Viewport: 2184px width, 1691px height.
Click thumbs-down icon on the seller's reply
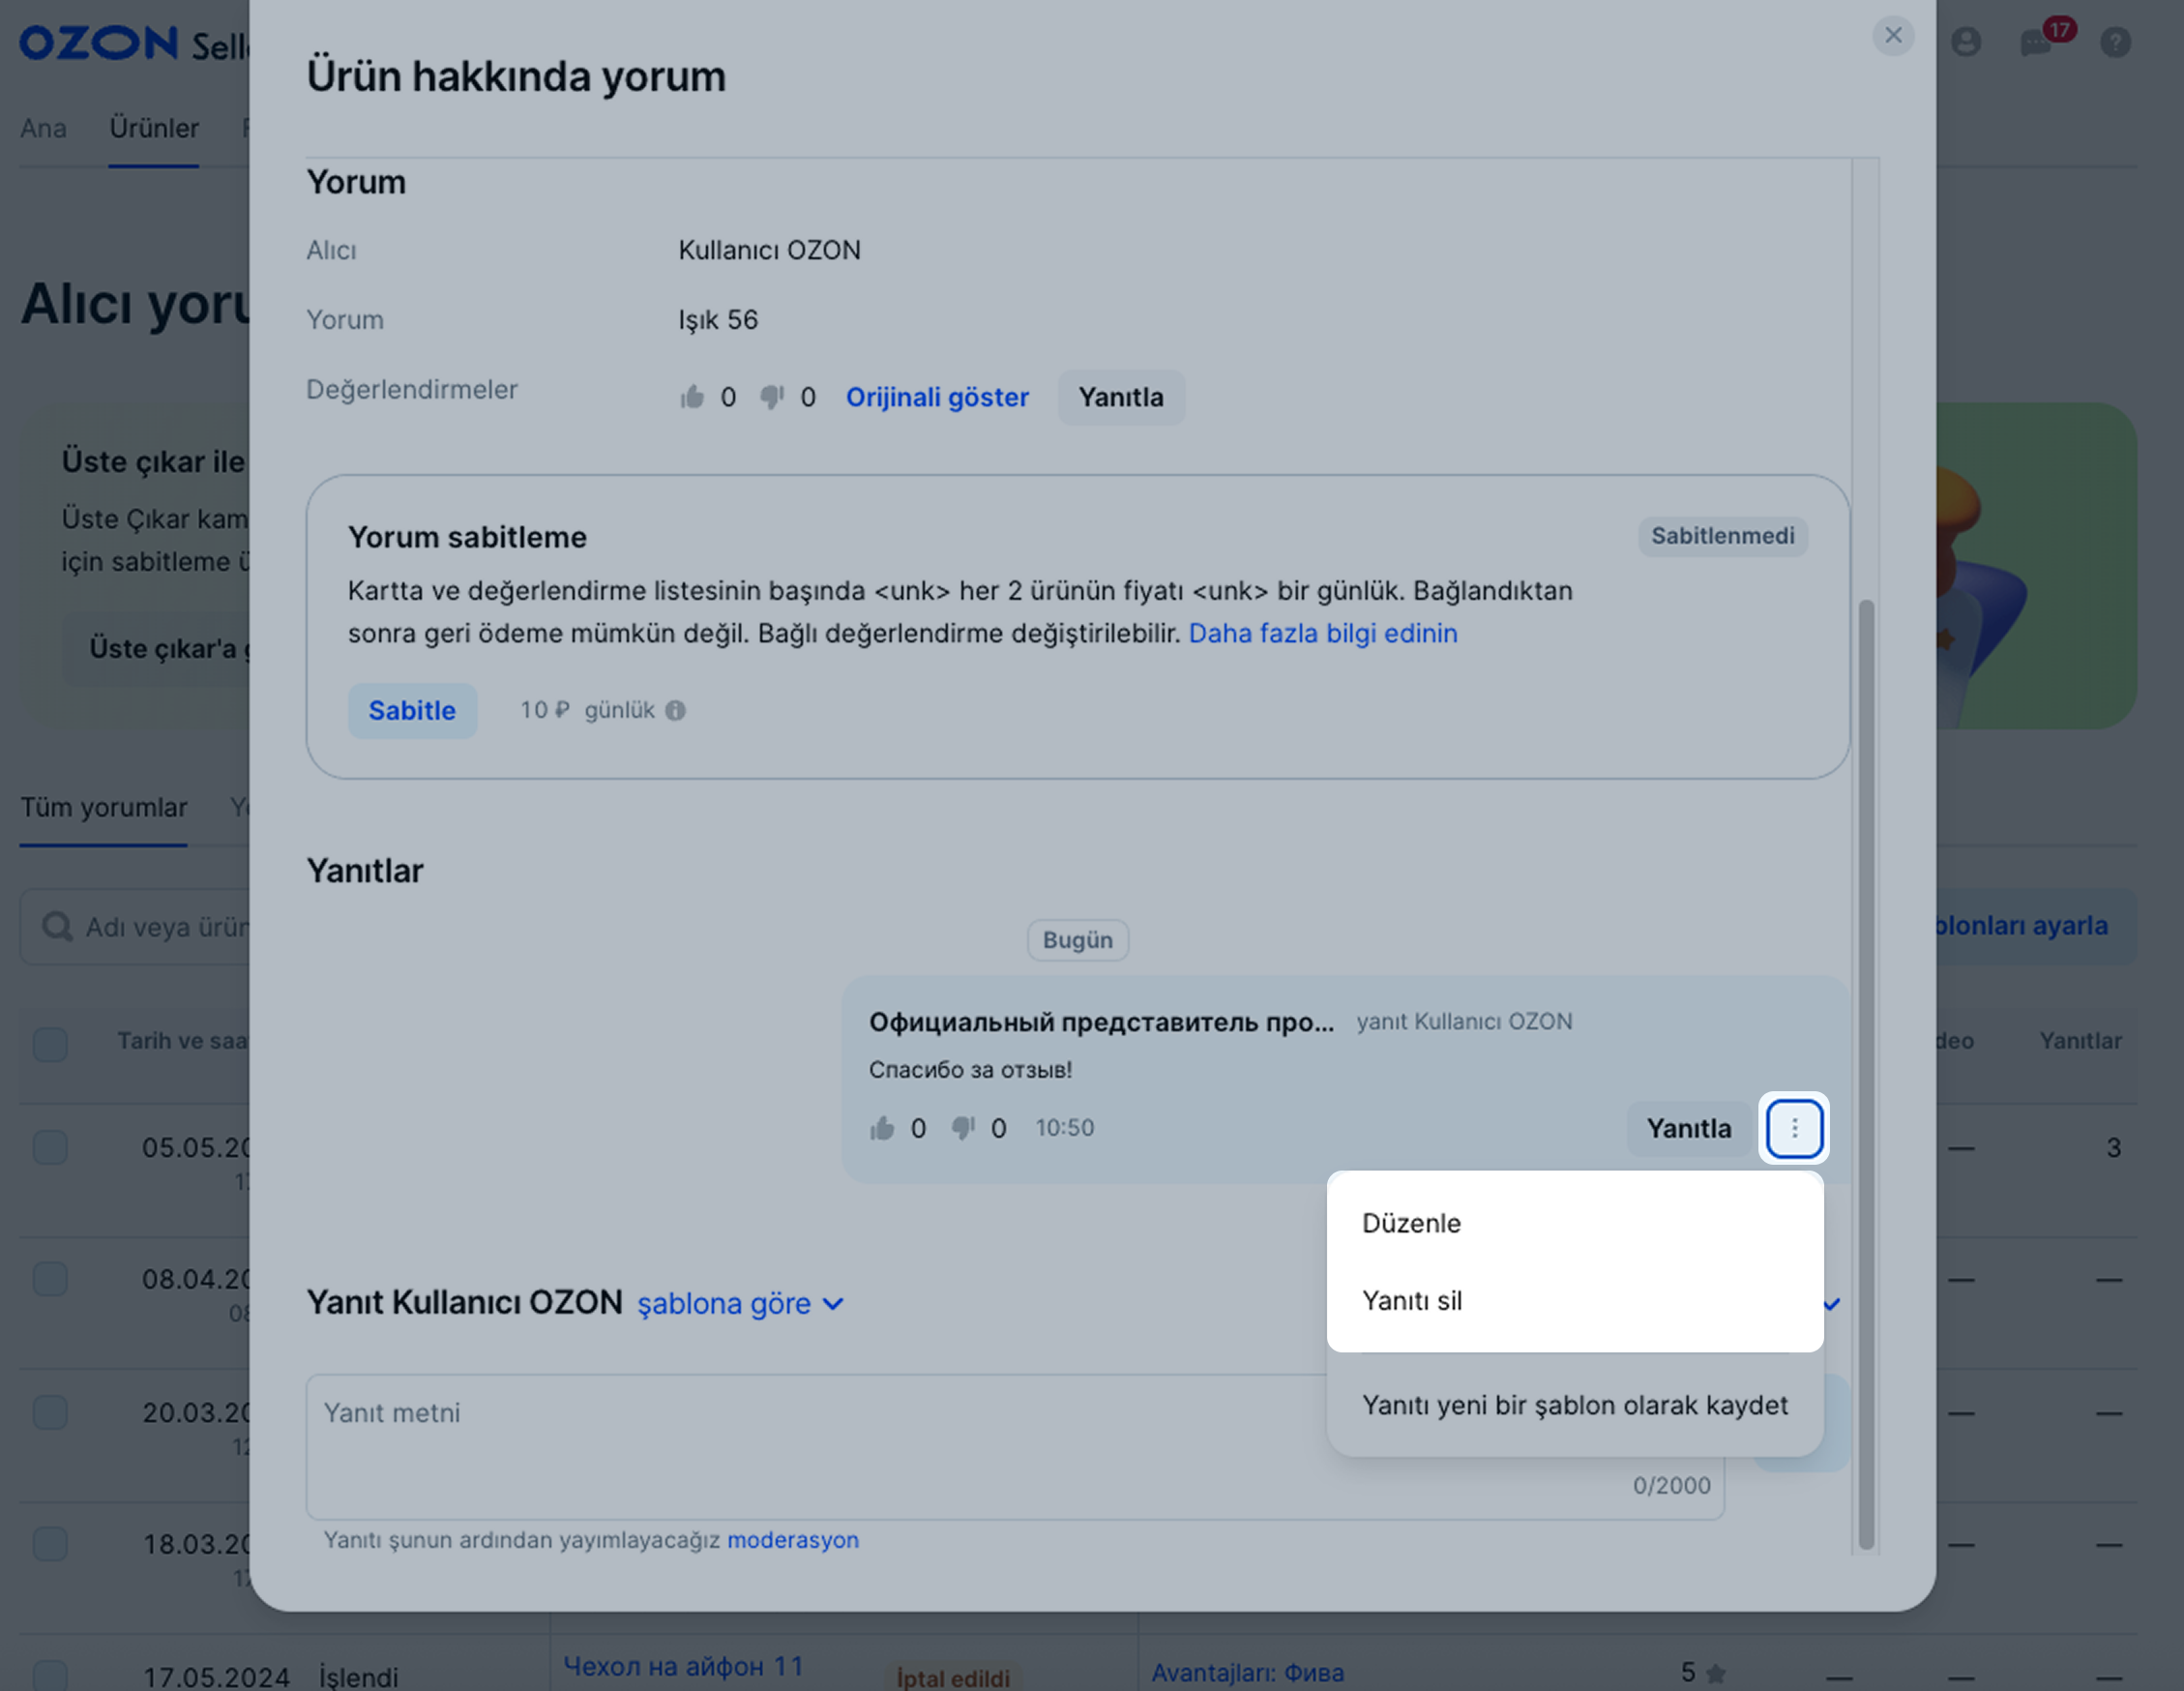click(x=962, y=1128)
